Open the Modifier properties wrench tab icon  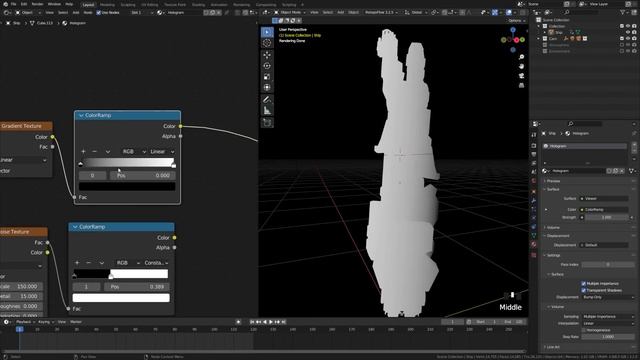point(534,200)
